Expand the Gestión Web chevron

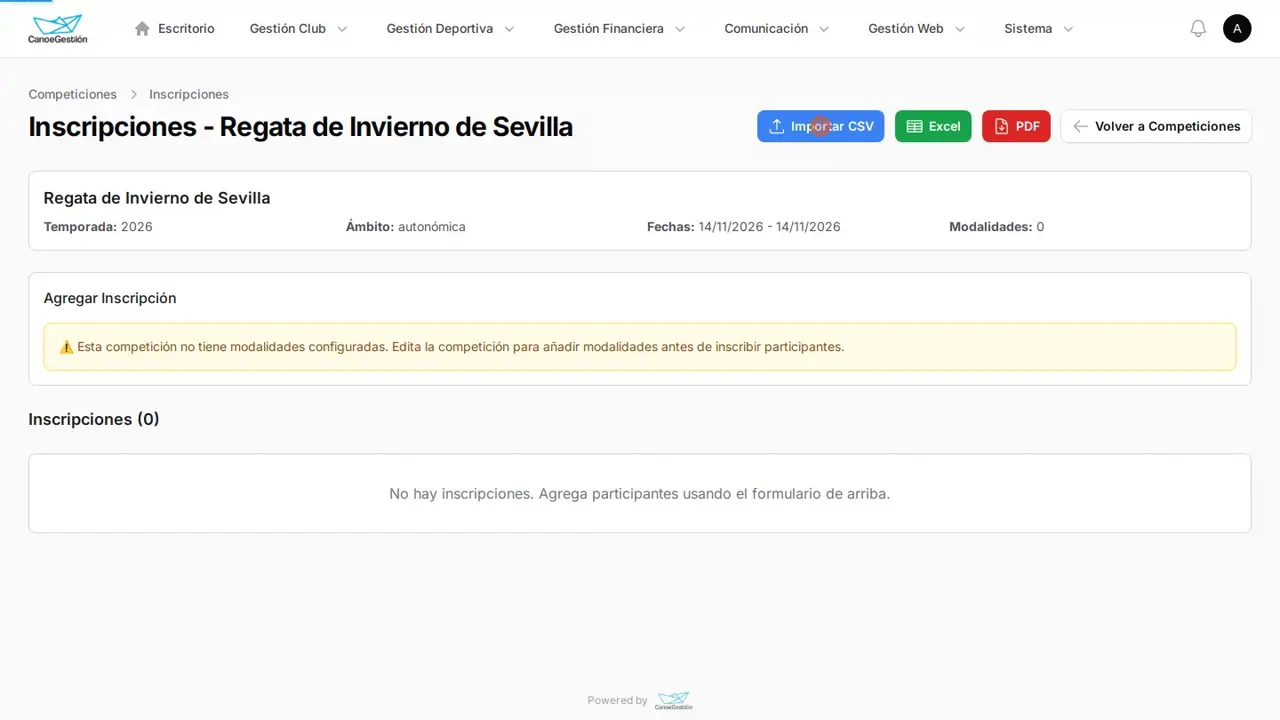[960, 29]
